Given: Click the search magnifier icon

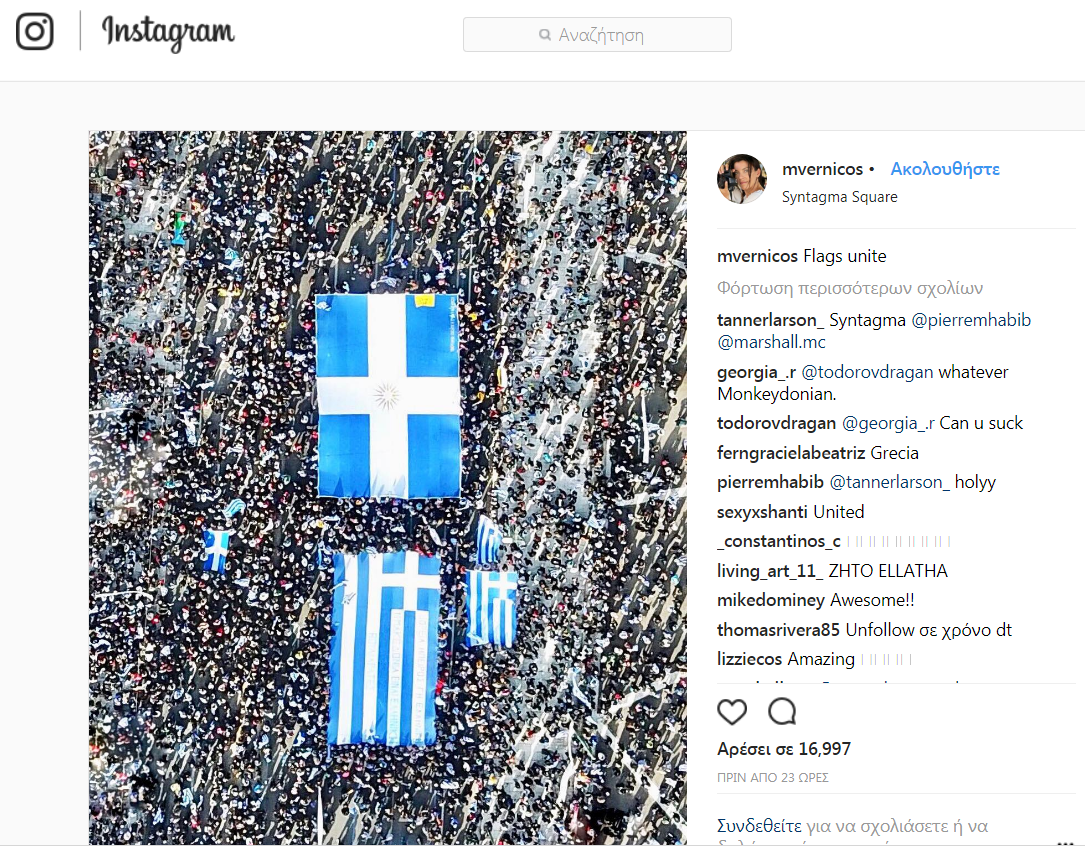Looking at the screenshot, I should click(x=545, y=35).
